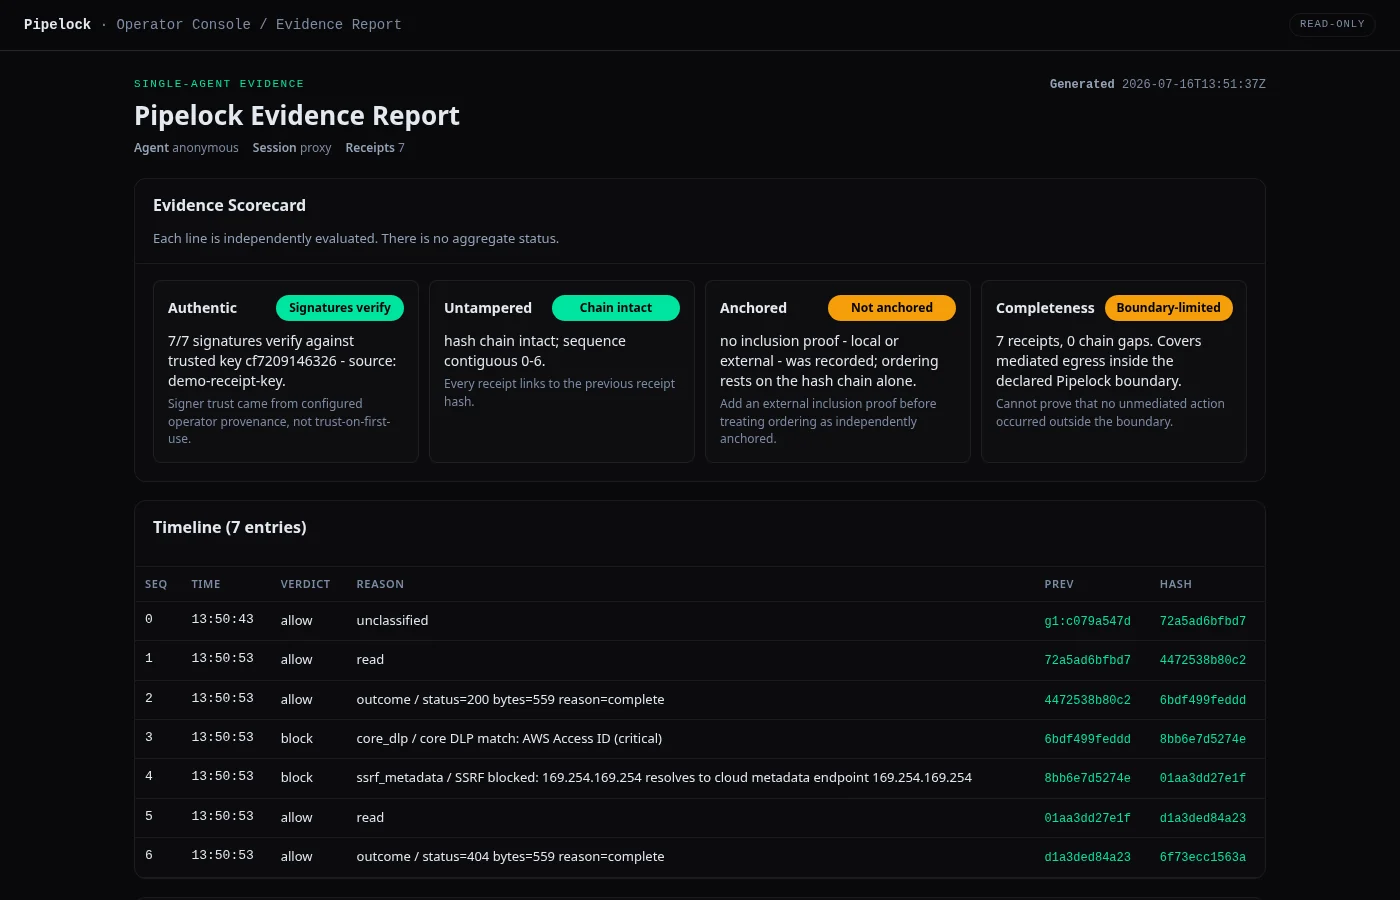Select the SSRF blocked metadata endpoint reason
Viewport: 1400px width, 900px height.
pos(664,777)
